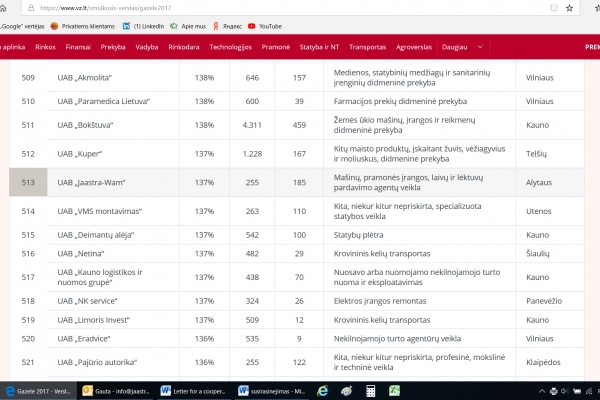This screenshot has width=600, height=400.
Task: Open the Pramonė menu section
Action: coord(276,47)
